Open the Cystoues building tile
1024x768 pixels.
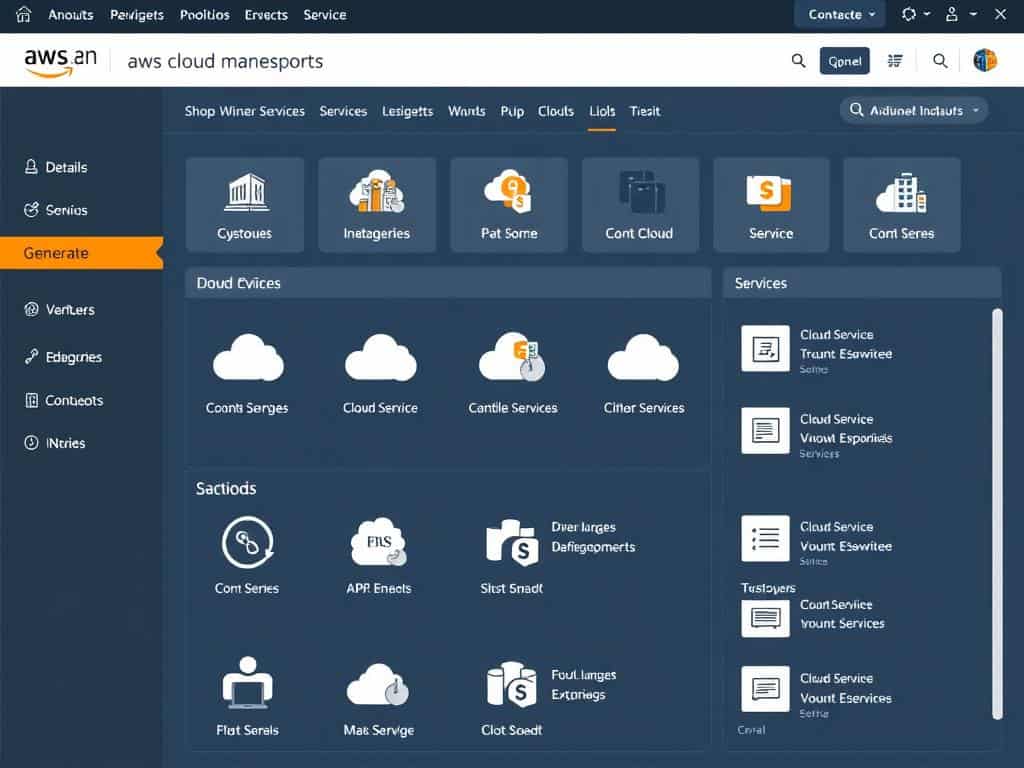[245, 204]
